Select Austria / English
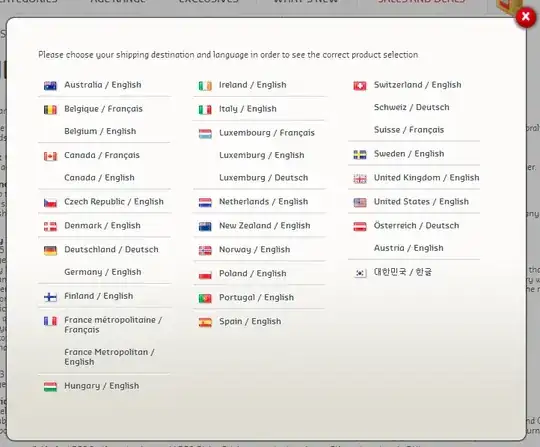Viewport: 540px width, 447px height. click(x=409, y=248)
